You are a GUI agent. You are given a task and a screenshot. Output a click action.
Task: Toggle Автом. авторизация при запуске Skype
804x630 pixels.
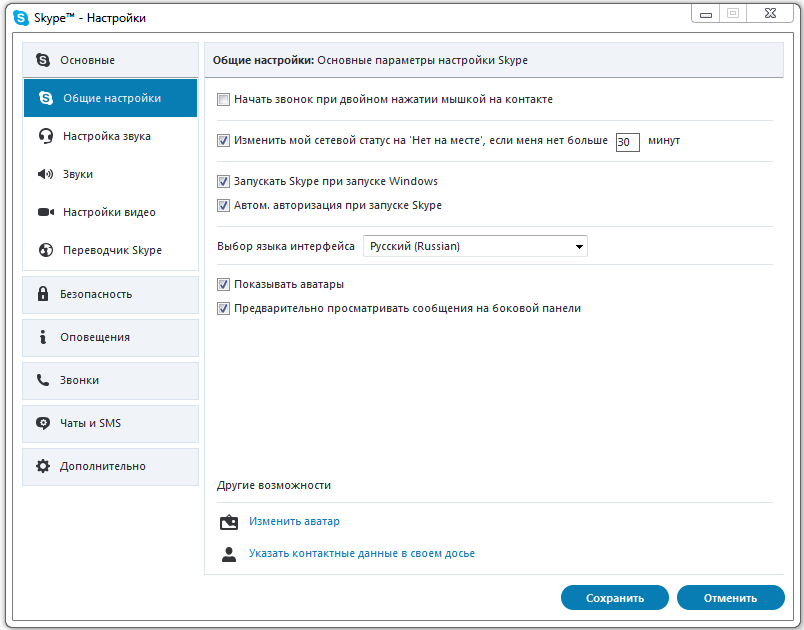pyautogui.click(x=223, y=206)
